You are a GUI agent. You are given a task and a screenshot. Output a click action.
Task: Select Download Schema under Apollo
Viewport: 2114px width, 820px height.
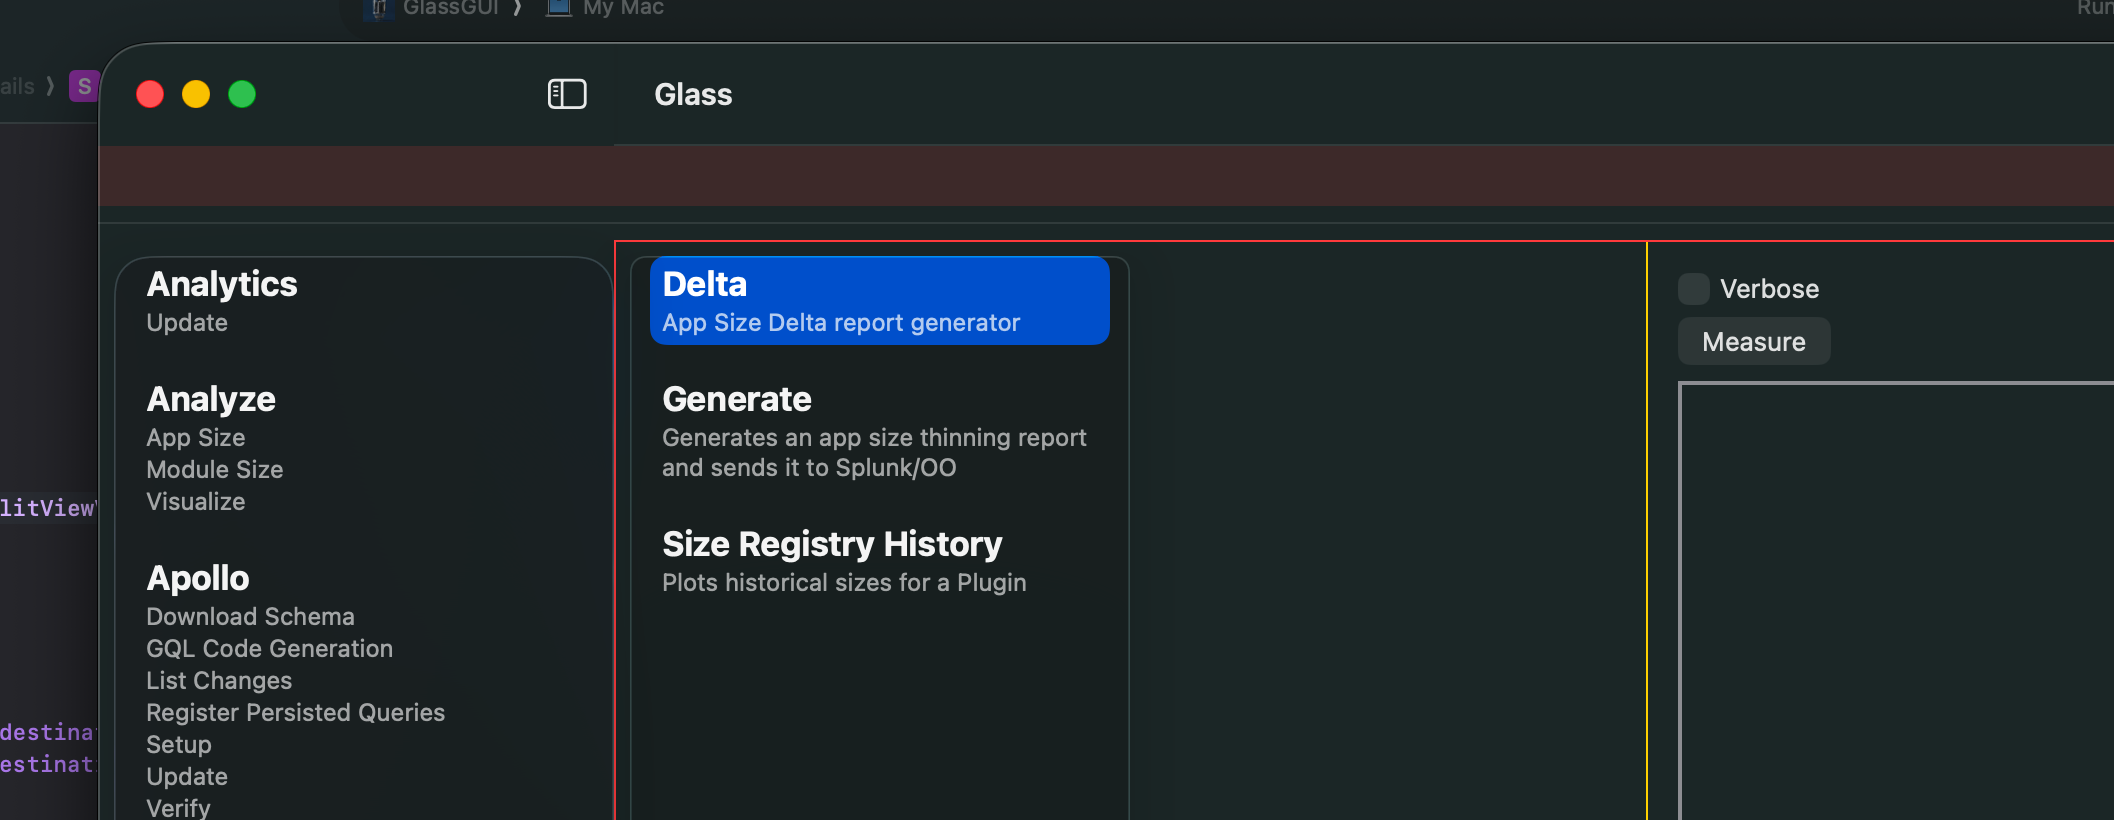coord(250,617)
